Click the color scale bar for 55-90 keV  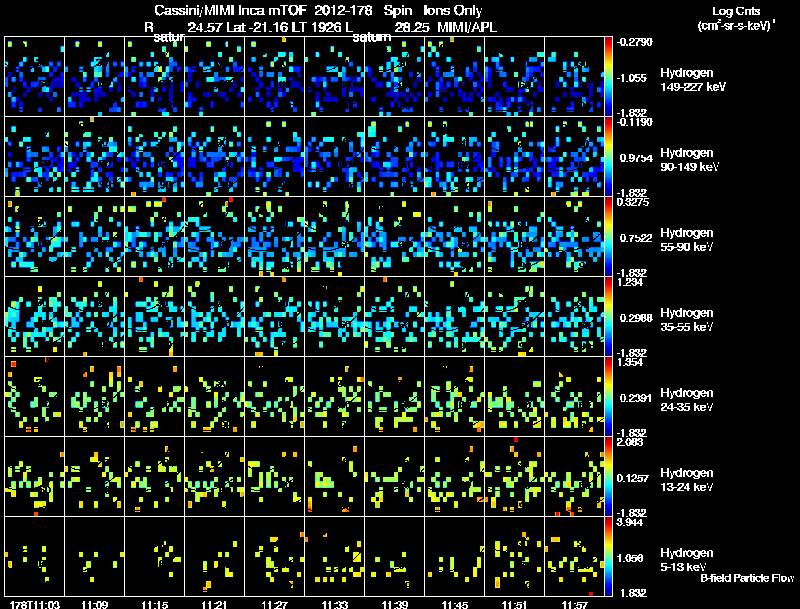pos(608,237)
